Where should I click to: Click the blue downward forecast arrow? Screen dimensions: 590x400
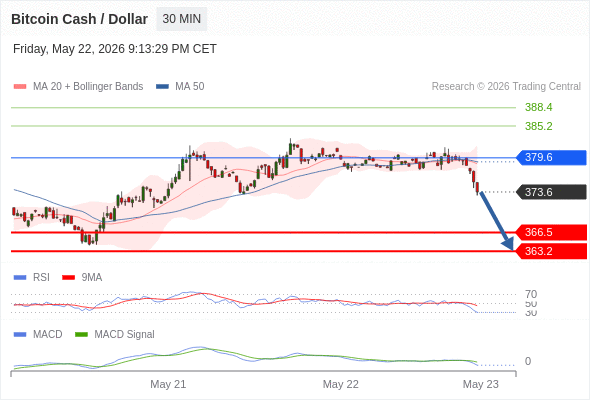click(x=496, y=221)
